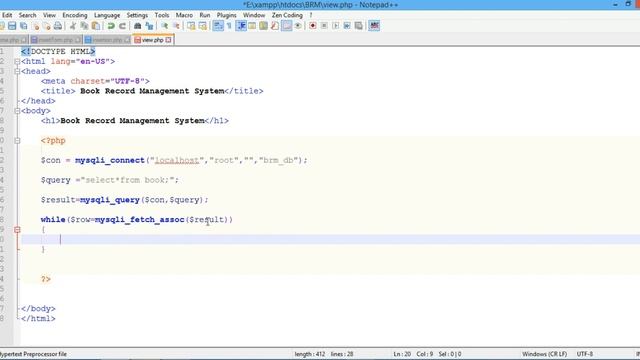Collapse the php block fold marker
The height and width of the screenshot is (360, 640).
(17, 141)
